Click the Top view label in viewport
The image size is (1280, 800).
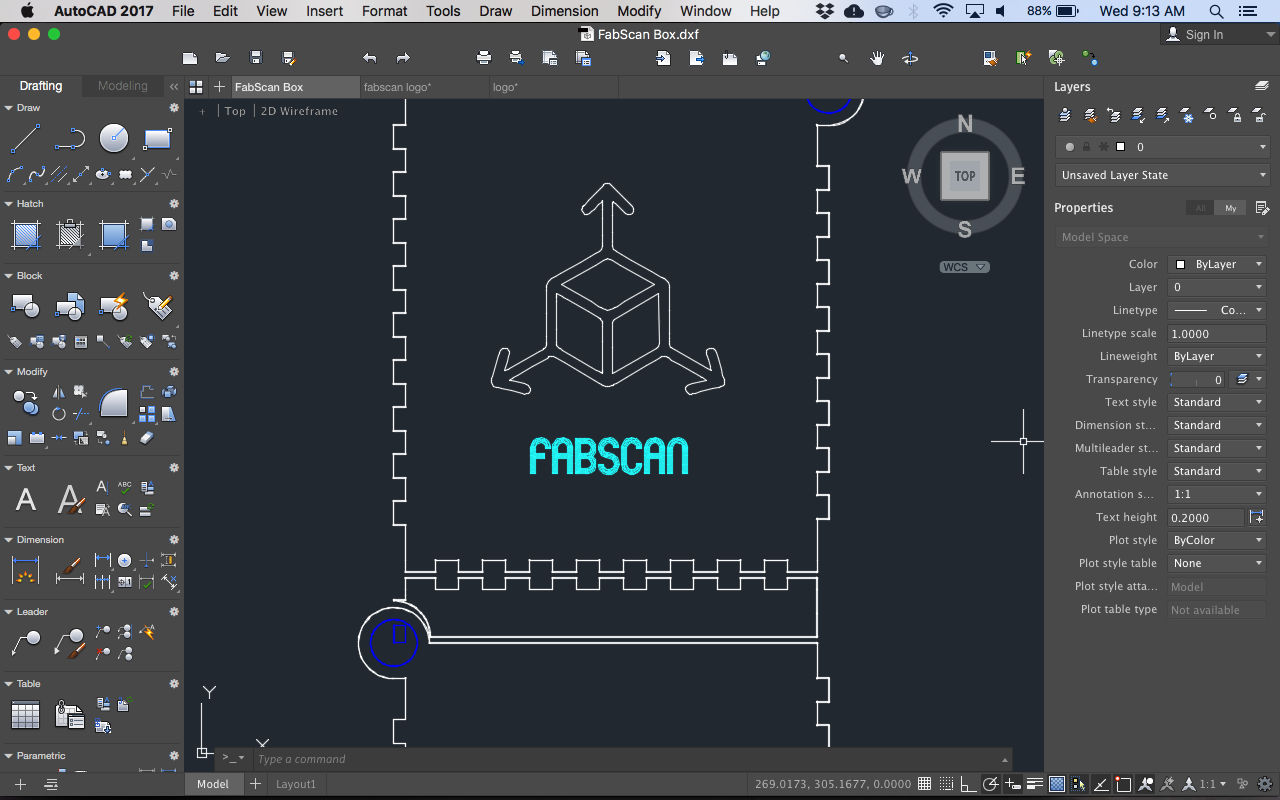pyautogui.click(x=235, y=111)
